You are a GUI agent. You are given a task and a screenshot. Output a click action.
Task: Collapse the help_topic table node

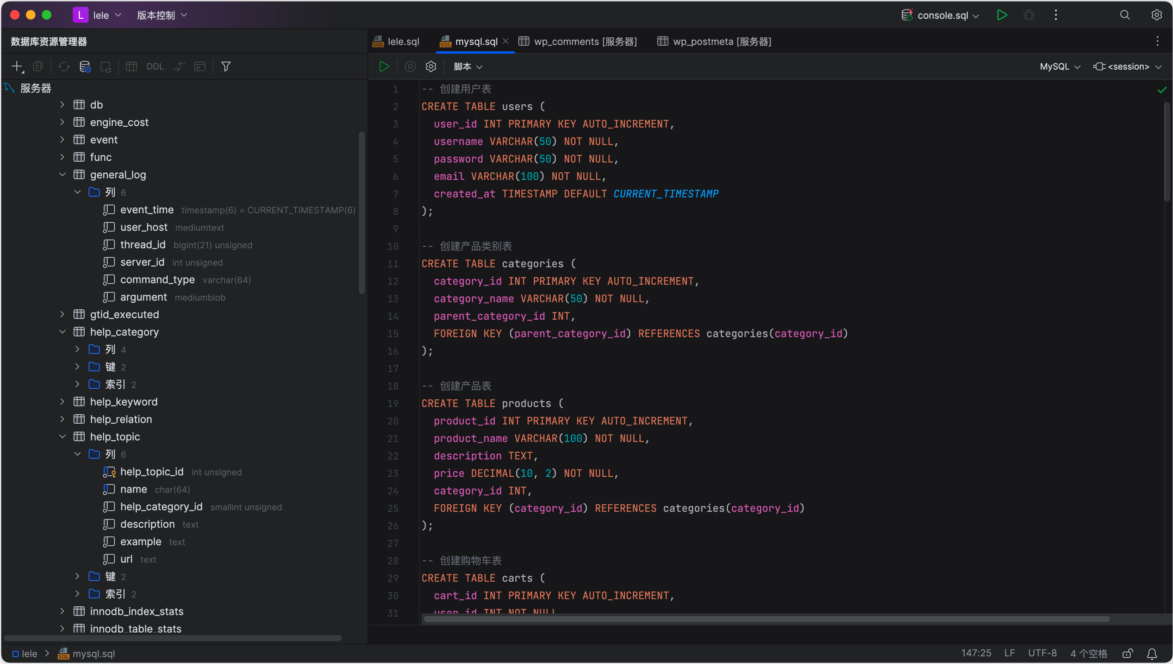tap(63, 437)
